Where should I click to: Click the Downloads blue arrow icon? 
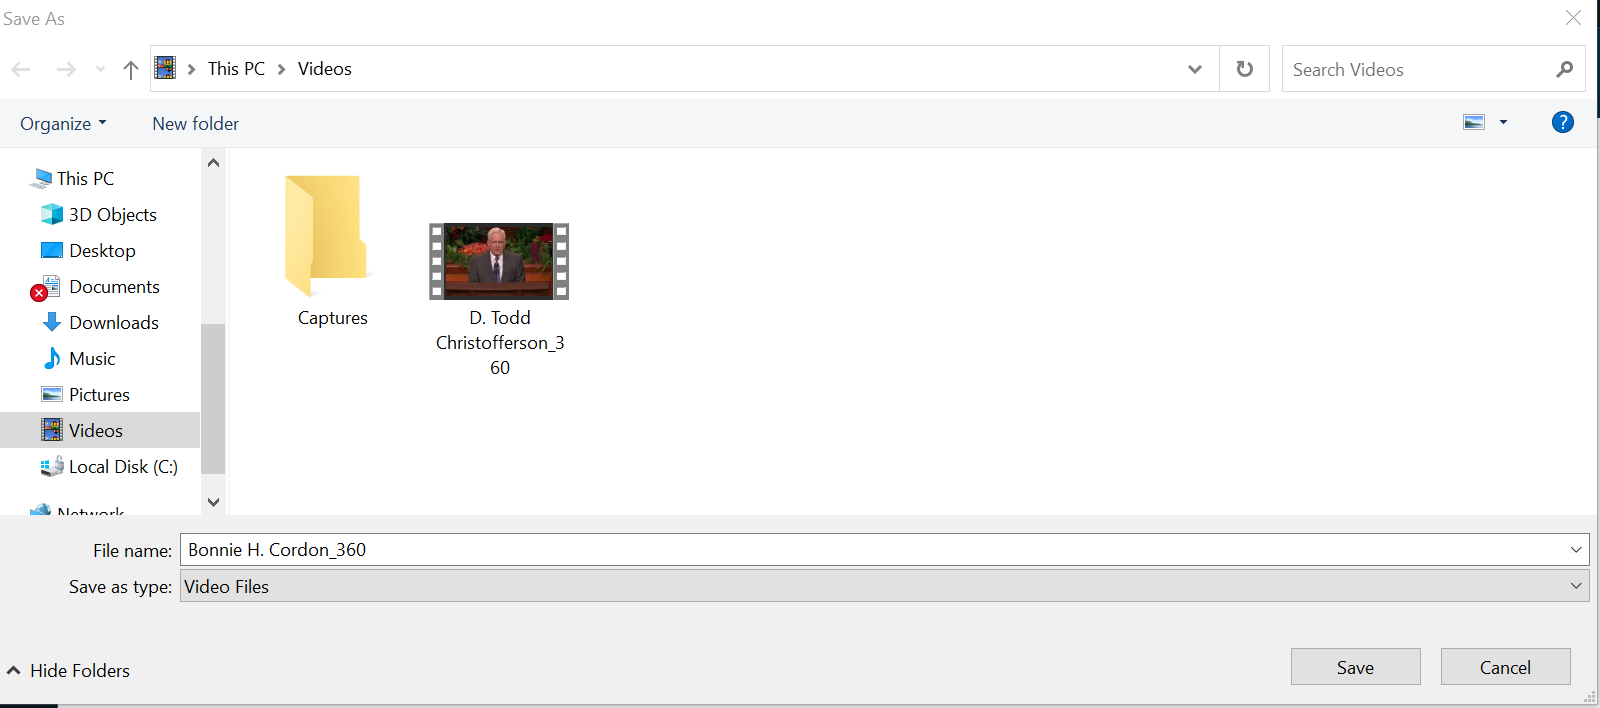pyautogui.click(x=52, y=322)
